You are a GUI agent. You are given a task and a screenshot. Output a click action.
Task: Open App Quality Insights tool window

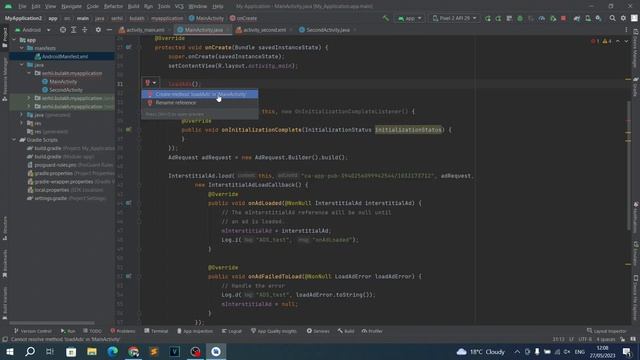[x=273, y=331]
